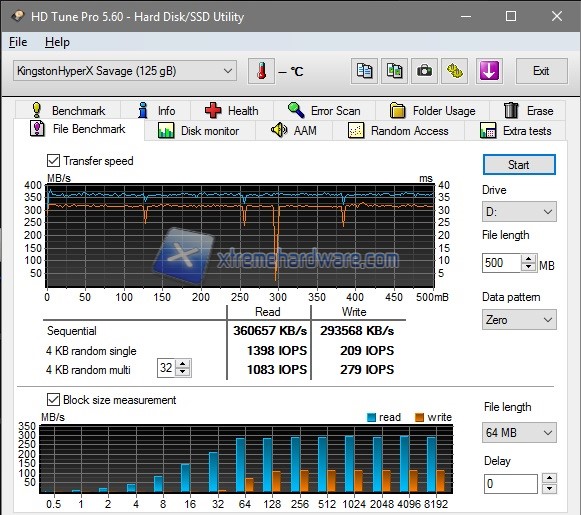581x515 pixels.
Task: Open the 64 MB File length dropdown
Action: point(519,432)
